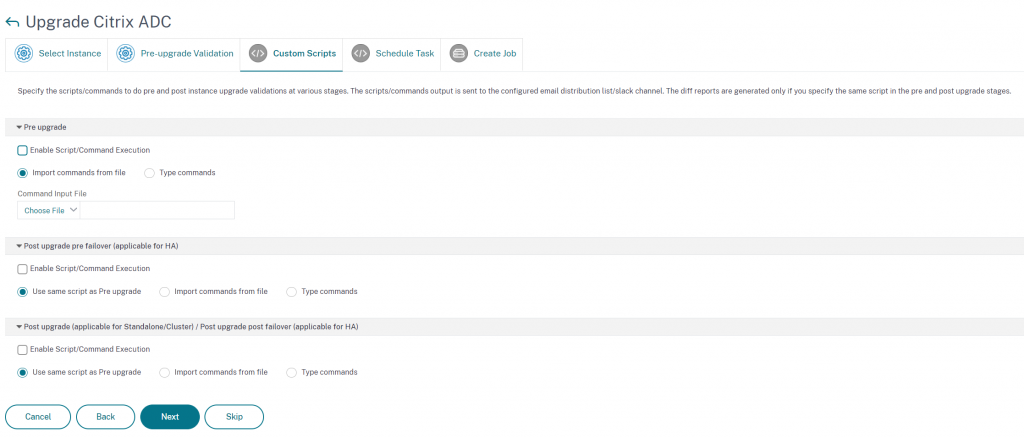Switch to the Custom Scripts tab
Image resolution: width=1024 pixels, height=438 pixels.
291,55
